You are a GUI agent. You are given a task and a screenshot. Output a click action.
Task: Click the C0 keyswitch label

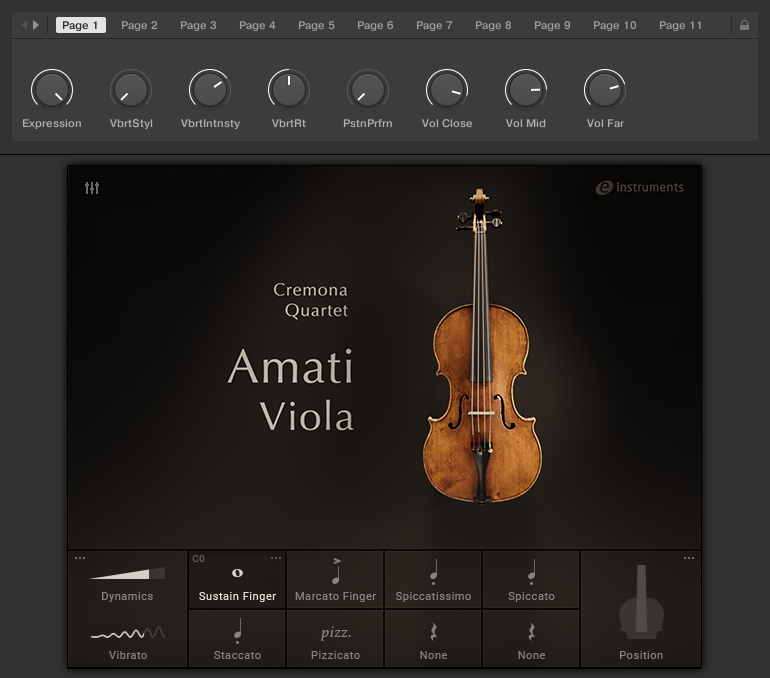point(198,559)
